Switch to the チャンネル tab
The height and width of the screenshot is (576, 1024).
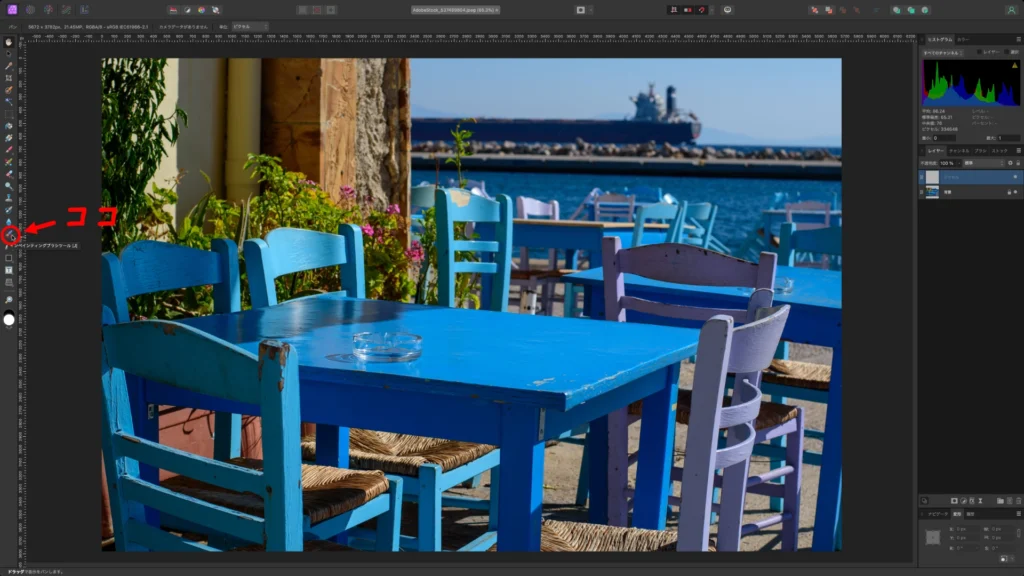[x=959, y=150]
